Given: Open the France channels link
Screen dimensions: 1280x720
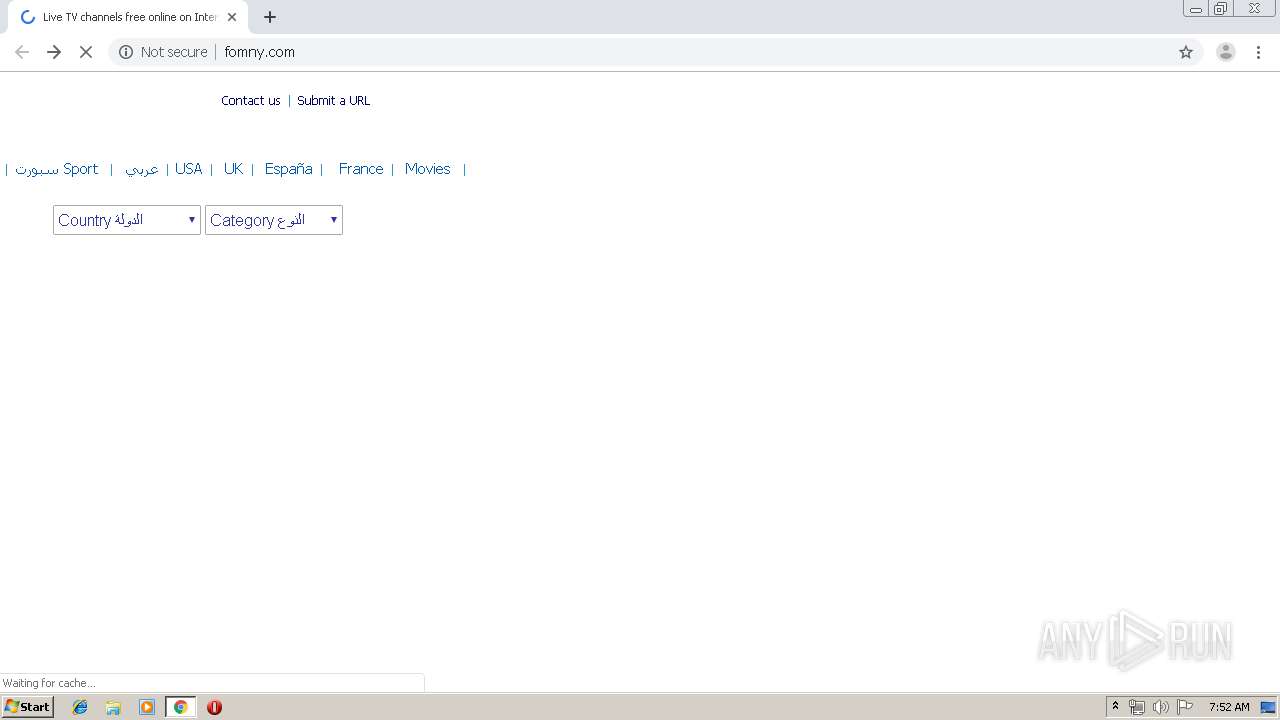Looking at the screenshot, I should pyautogui.click(x=361, y=169).
